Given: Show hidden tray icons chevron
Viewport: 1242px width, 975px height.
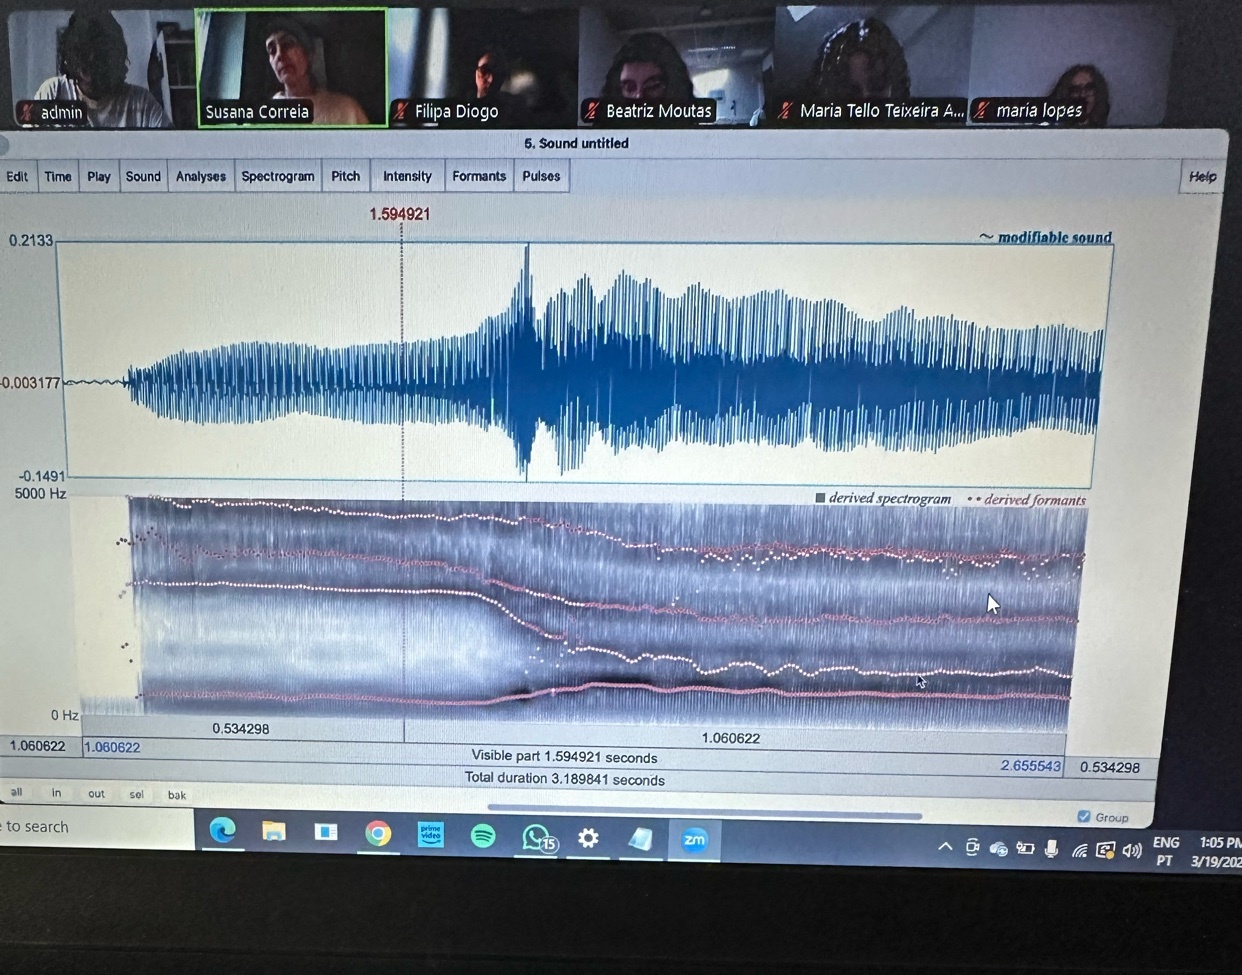Looking at the screenshot, I should coord(945,847).
